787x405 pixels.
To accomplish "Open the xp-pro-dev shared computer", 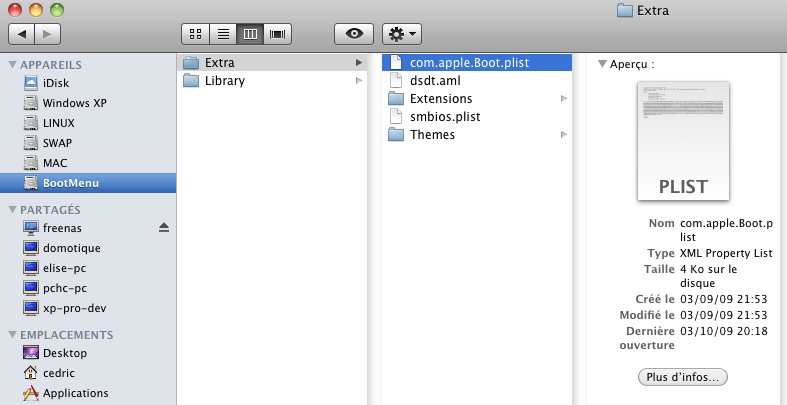I will pos(88,308).
